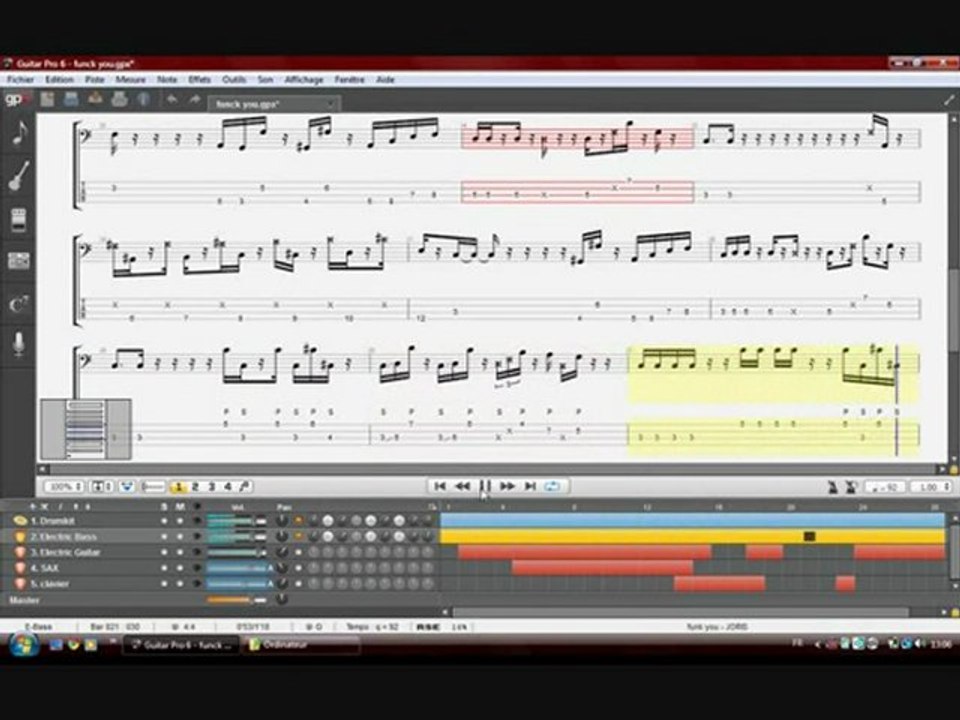Image resolution: width=960 pixels, height=720 pixels.
Task: Open the zoom 100% dropdown
Action: 64,487
